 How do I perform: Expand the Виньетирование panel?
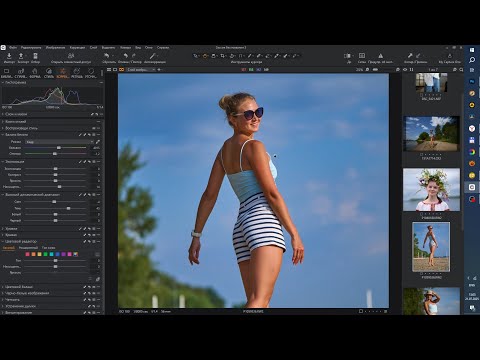coord(3,313)
